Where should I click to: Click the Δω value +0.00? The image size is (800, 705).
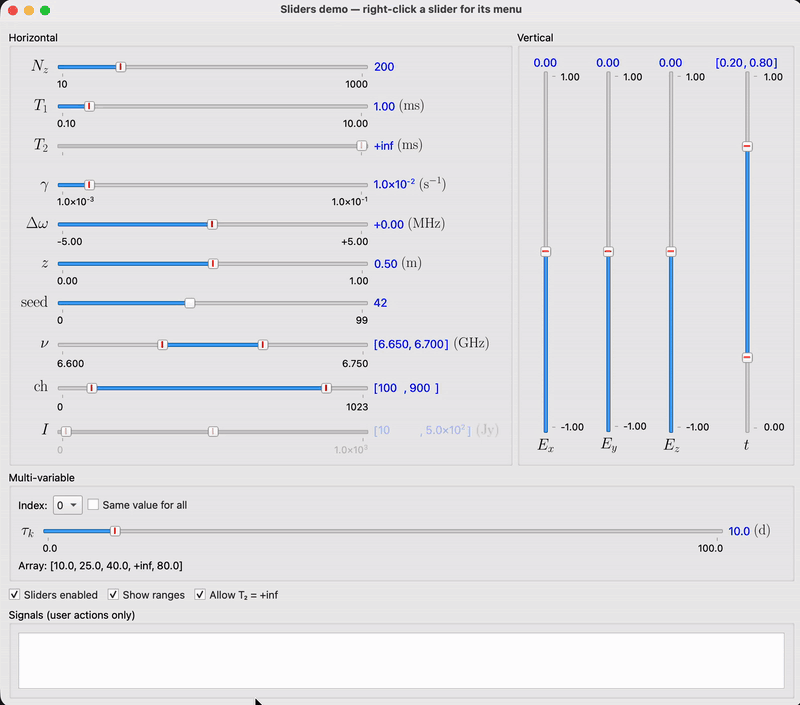coord(389,224)
